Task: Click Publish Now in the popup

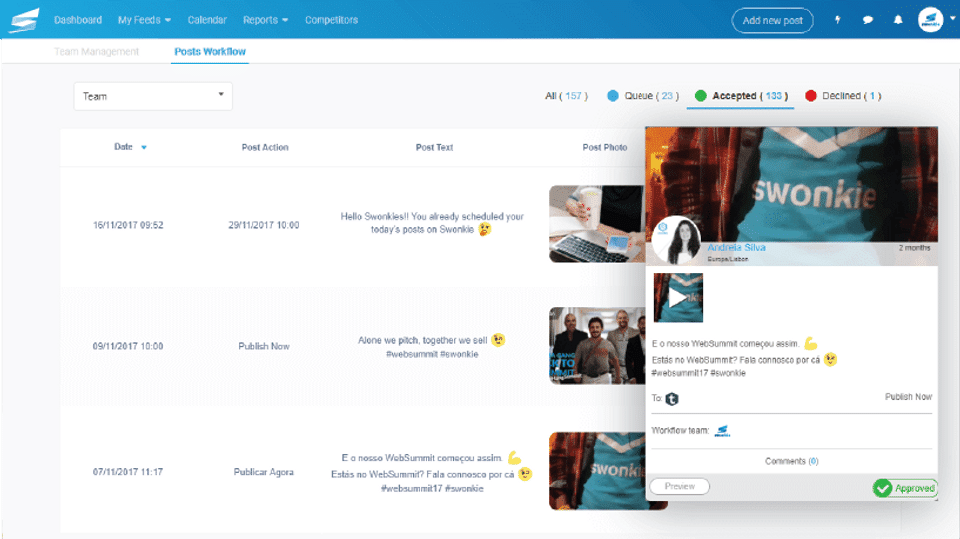Action: click(908, 397)
